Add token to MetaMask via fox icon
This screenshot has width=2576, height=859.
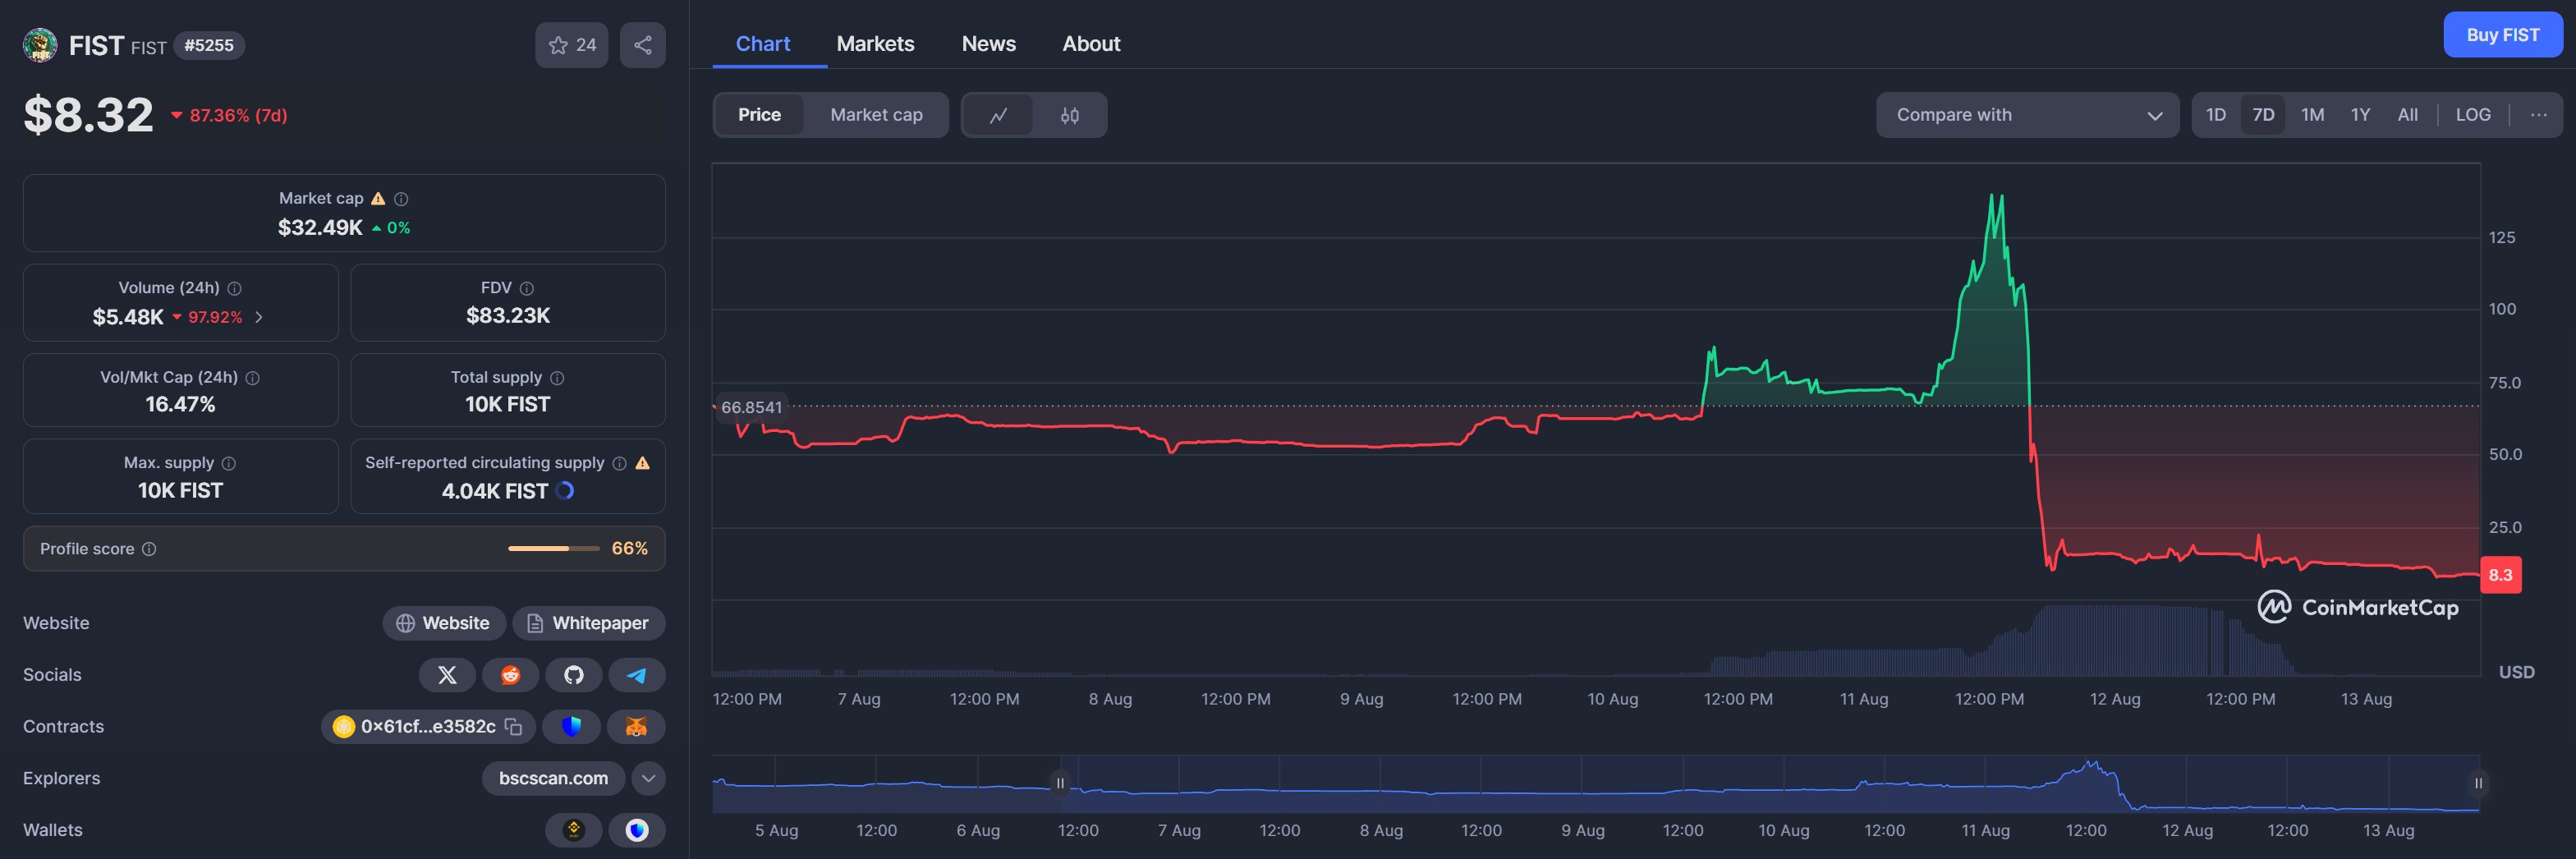[636, 727]
